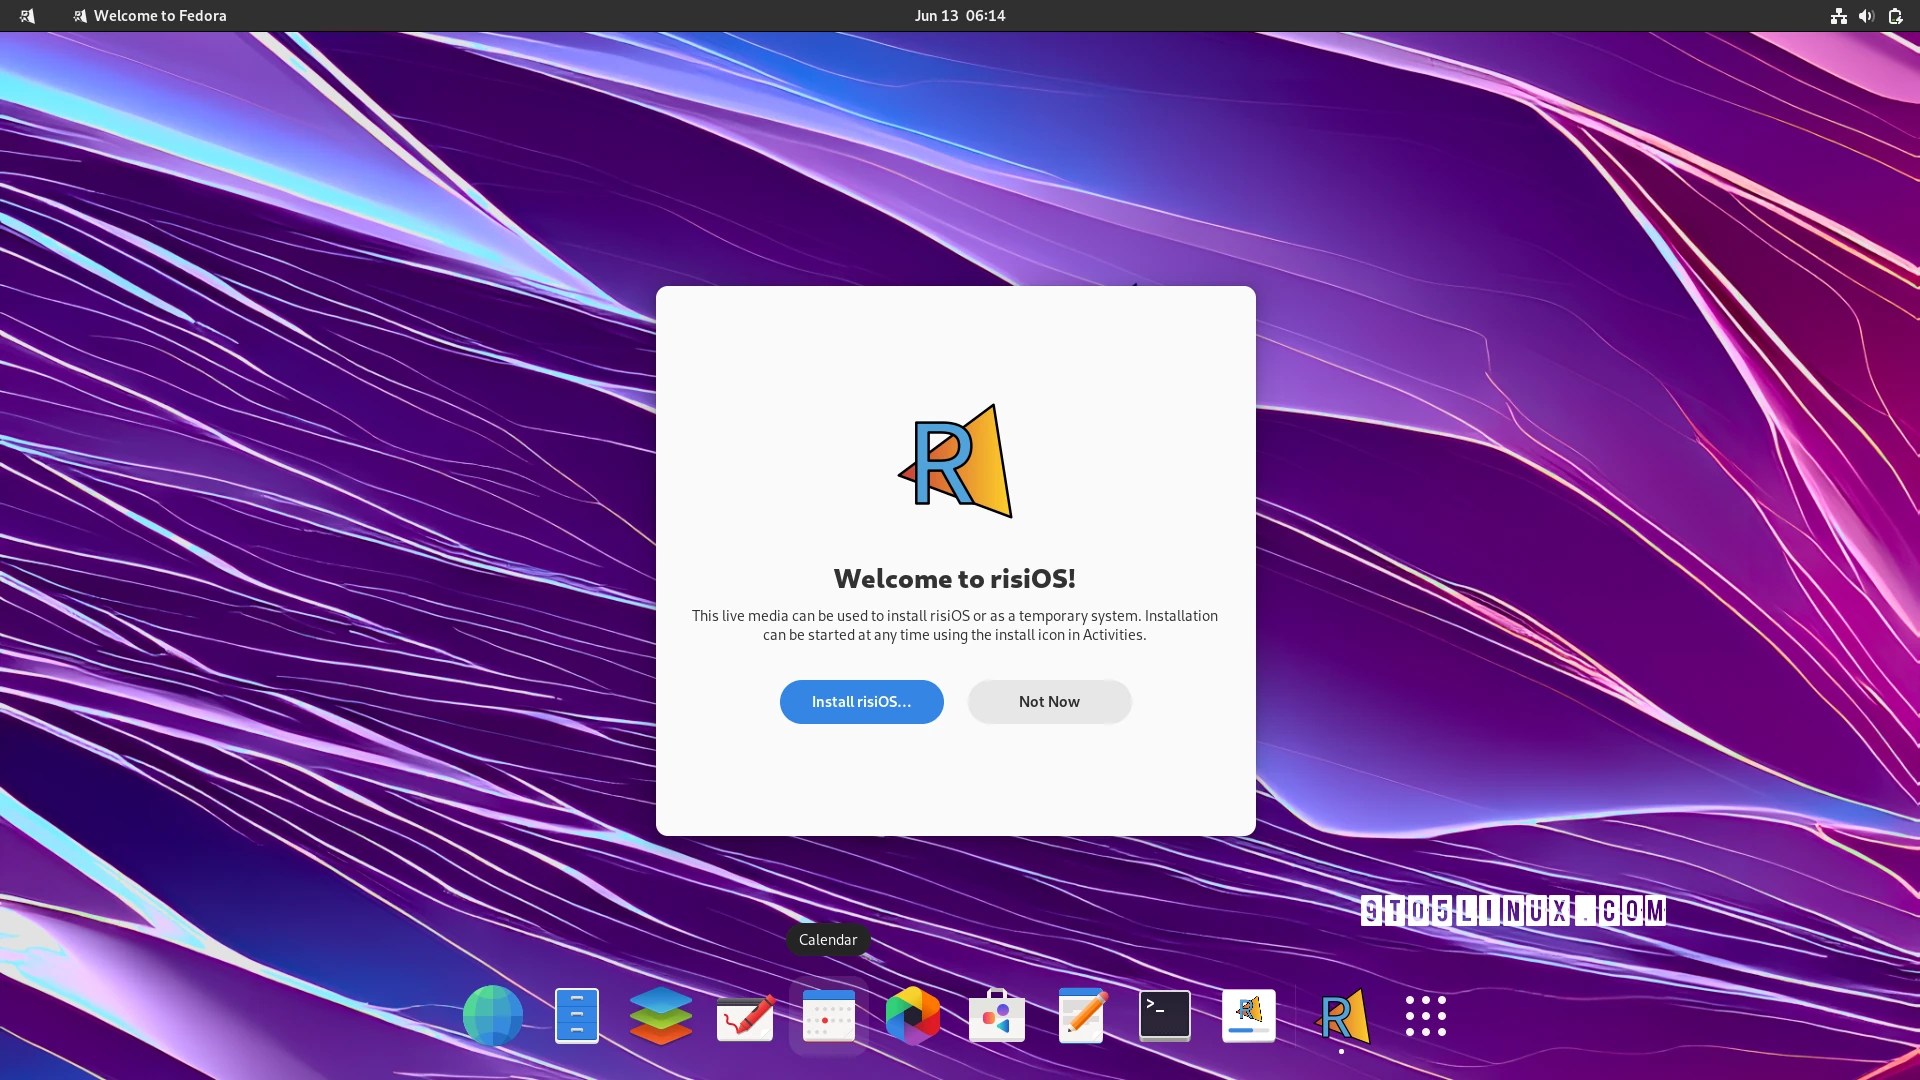
Task: Open Calendar from the dock
Action: pos(829,1016)
